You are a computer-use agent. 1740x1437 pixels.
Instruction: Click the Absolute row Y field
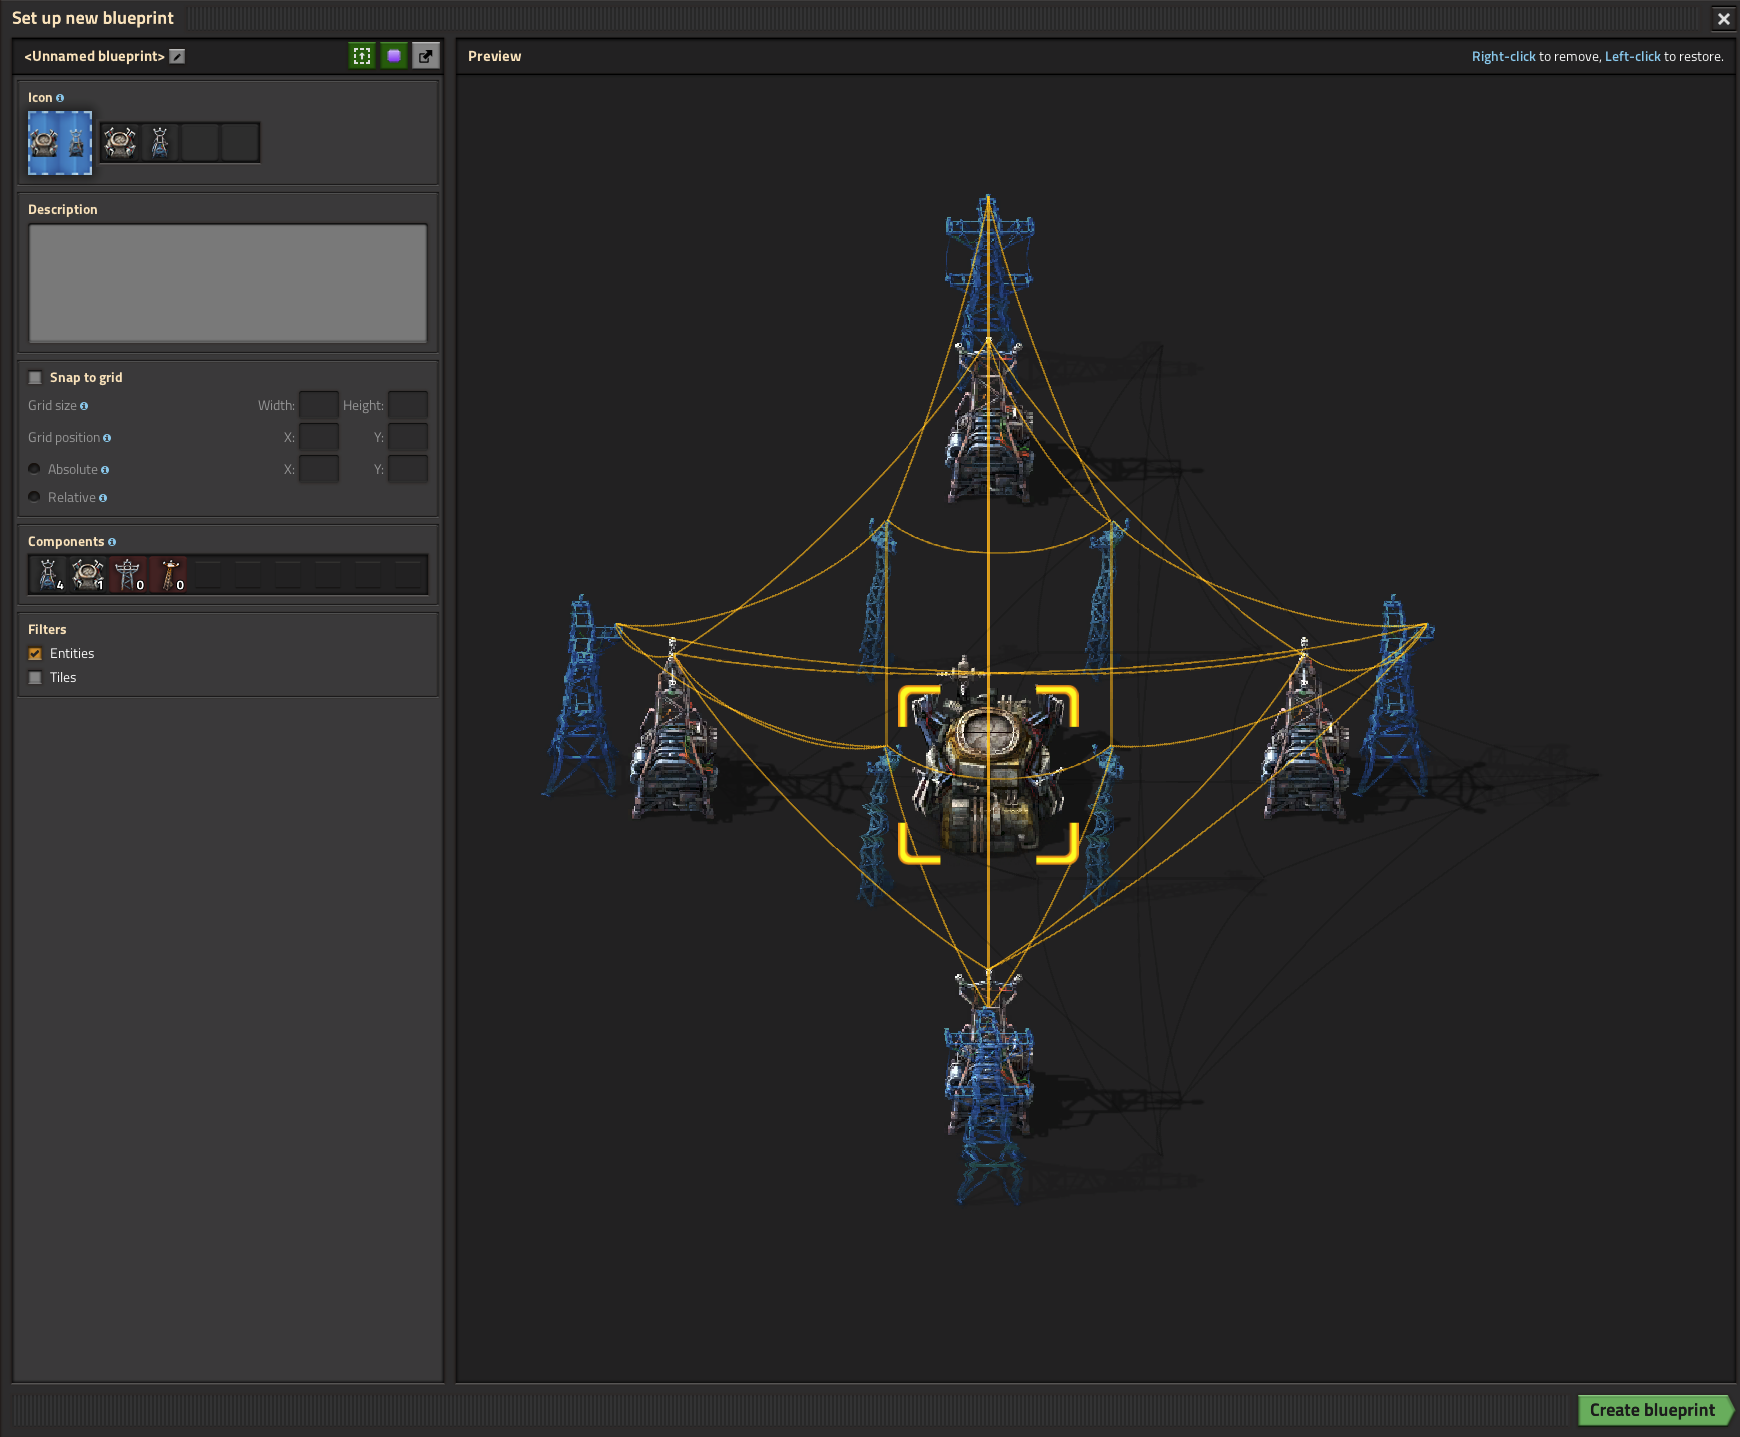click(408, 469)
